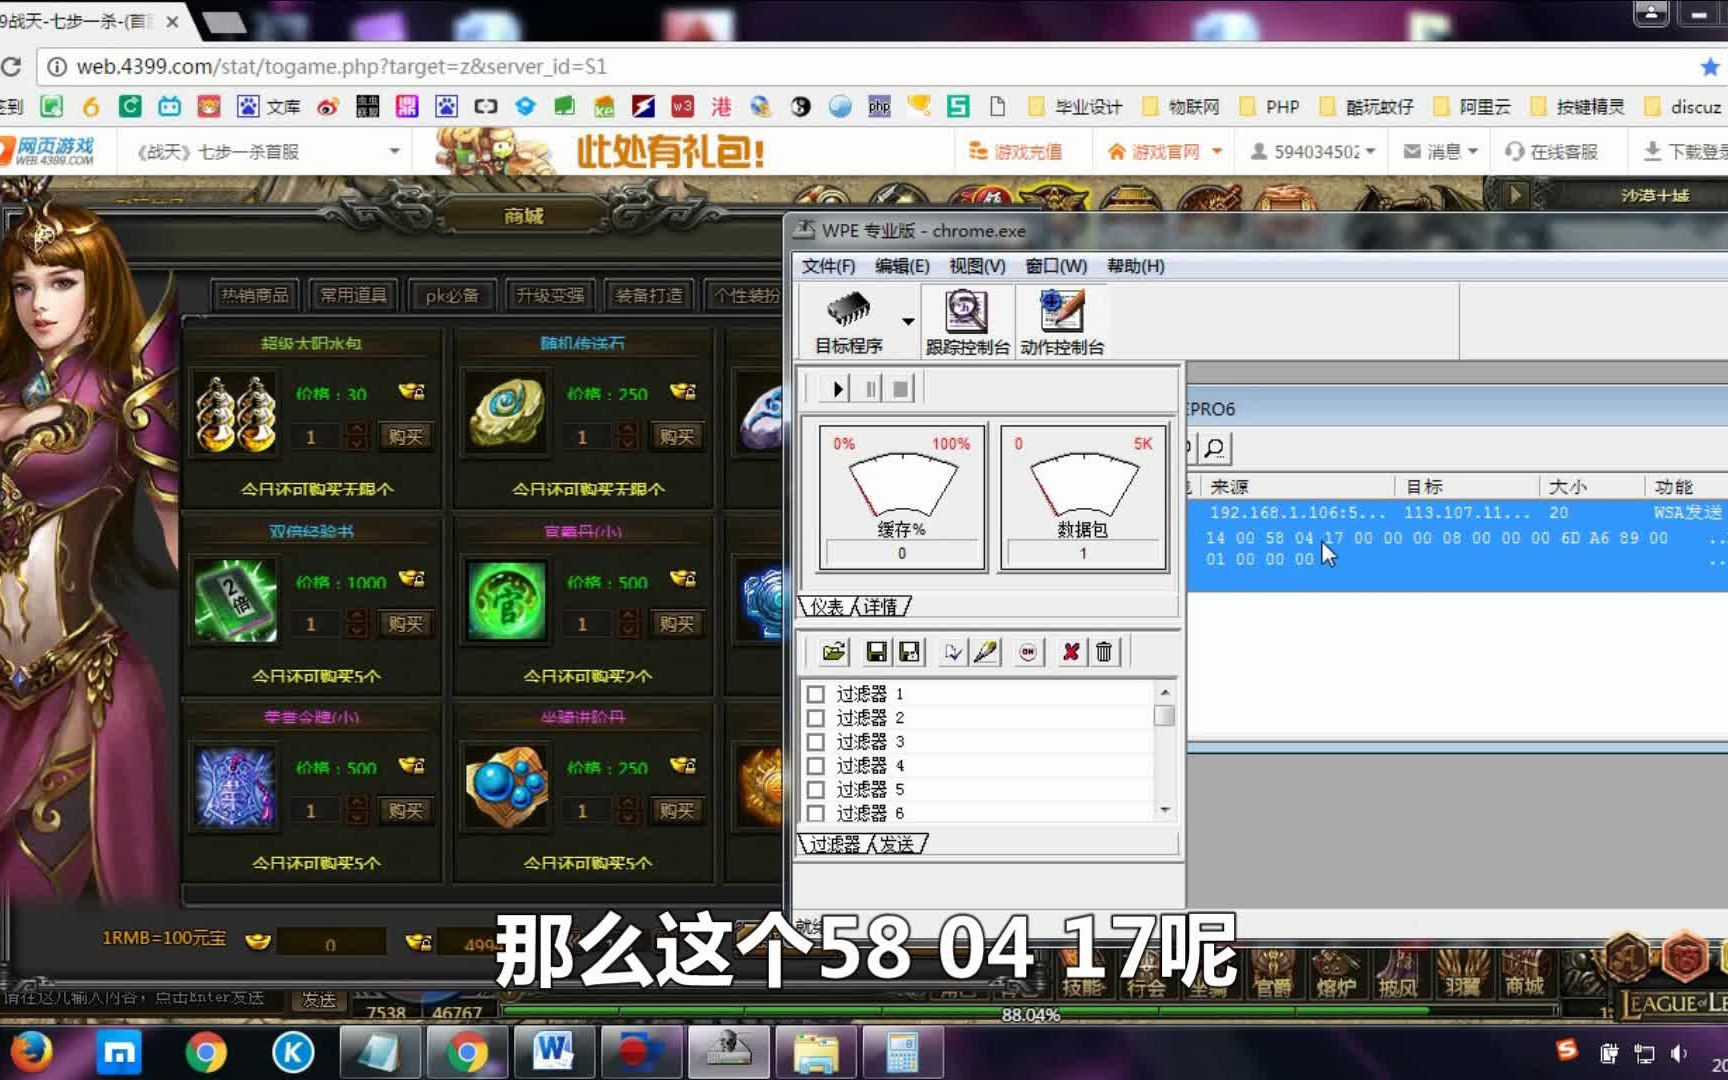This screenshot has height=1080, width=1728.
Task: Select the 过滤器 tab in WPE
Action: (835, 844)
